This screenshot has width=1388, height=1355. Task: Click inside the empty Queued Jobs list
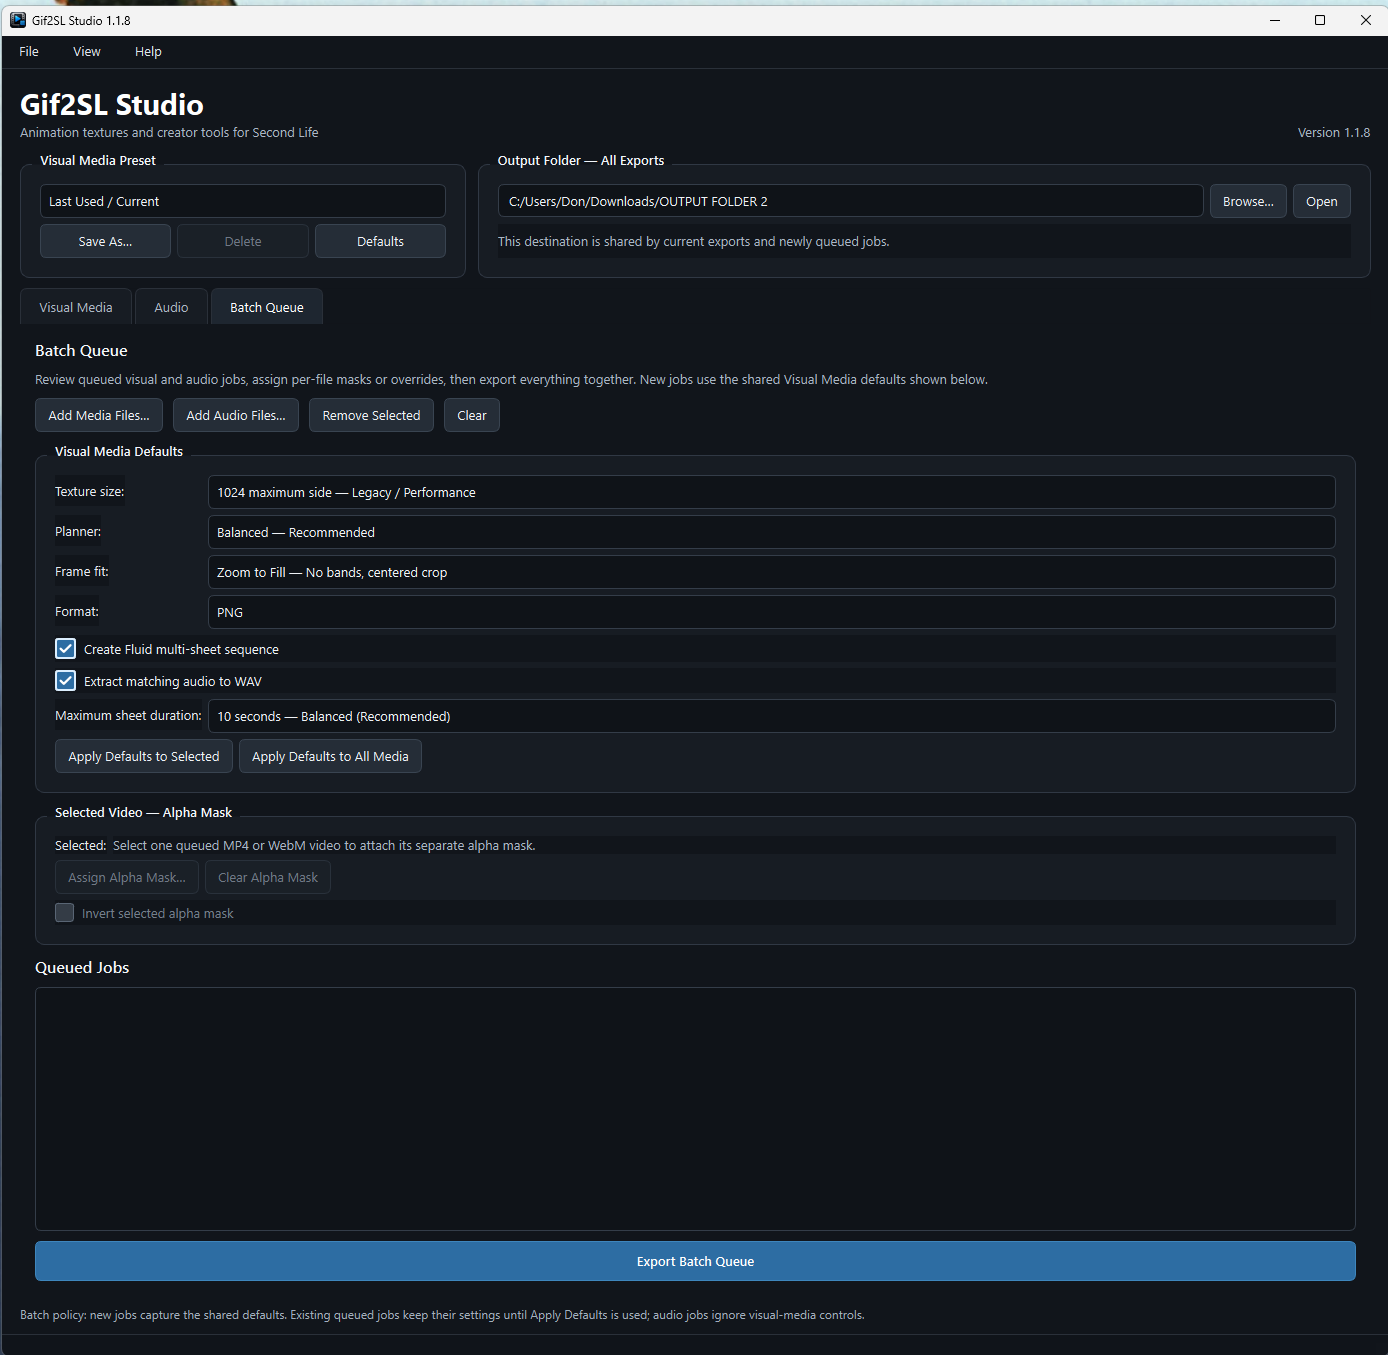point(695,1109)
